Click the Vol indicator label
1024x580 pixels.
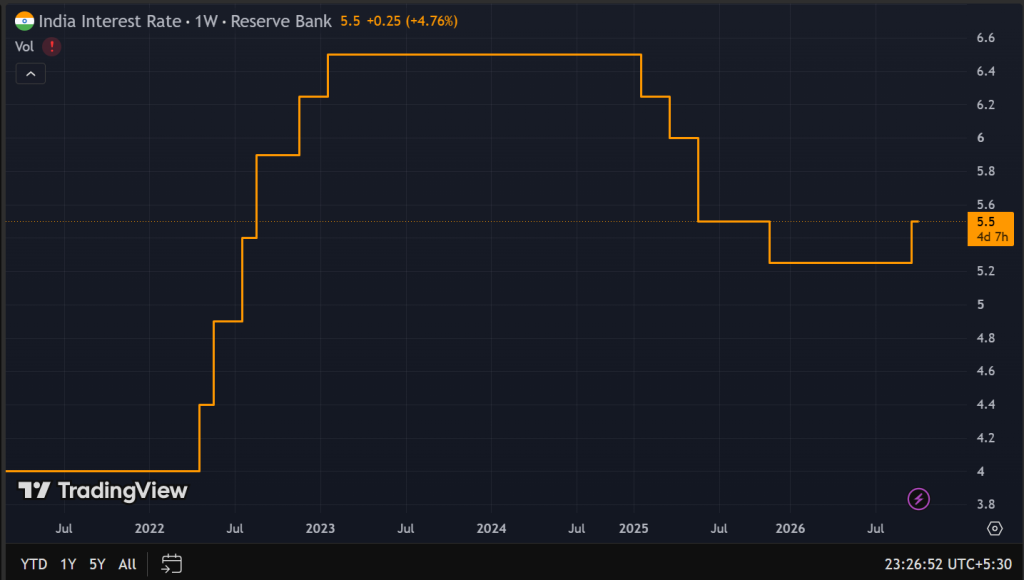[x=24, y=46]
